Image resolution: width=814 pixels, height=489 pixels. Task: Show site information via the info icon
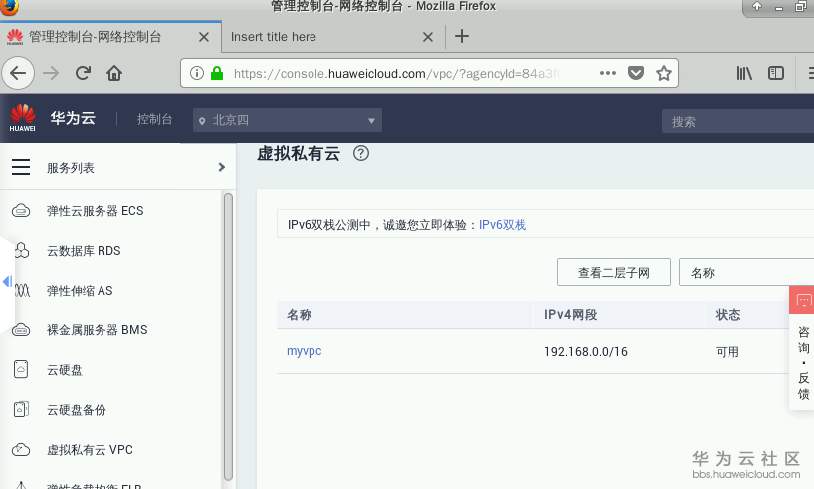(x=197, y=73)
